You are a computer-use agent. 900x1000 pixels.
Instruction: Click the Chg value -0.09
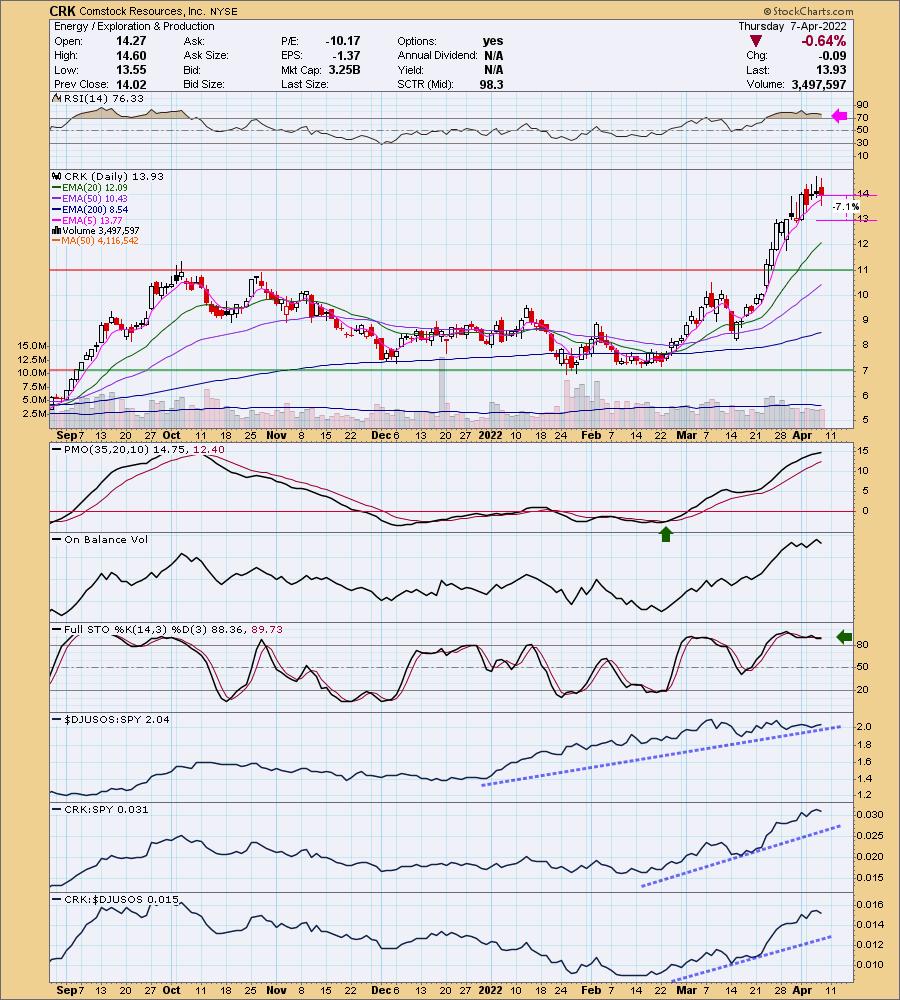(834, 55)
